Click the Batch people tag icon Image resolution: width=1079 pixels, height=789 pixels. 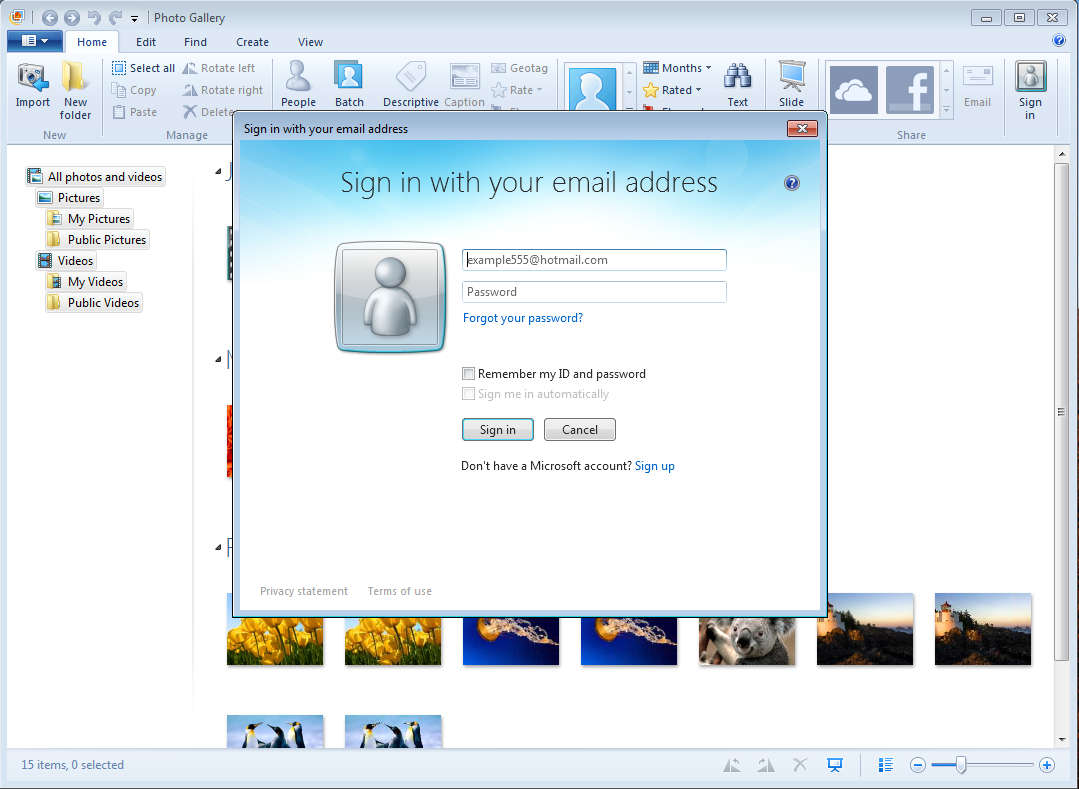(x=349, y=78)
